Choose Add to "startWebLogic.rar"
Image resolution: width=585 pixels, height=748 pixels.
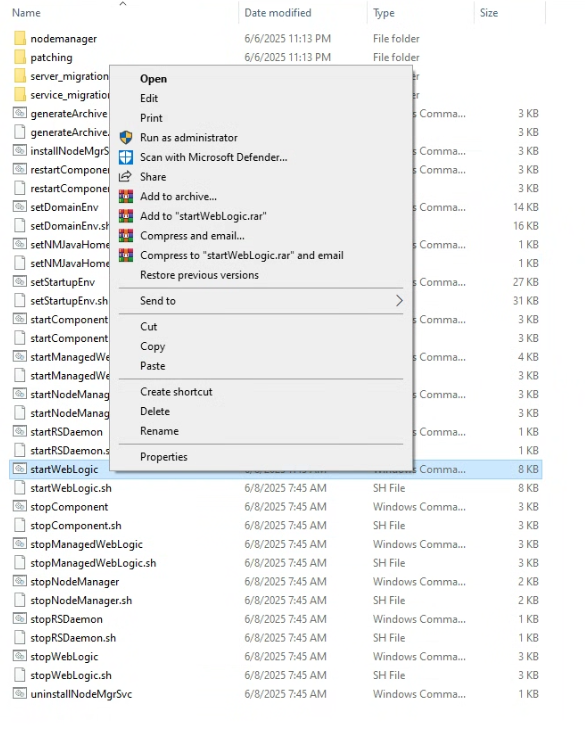pyautogui.click(x=203, y=216)
